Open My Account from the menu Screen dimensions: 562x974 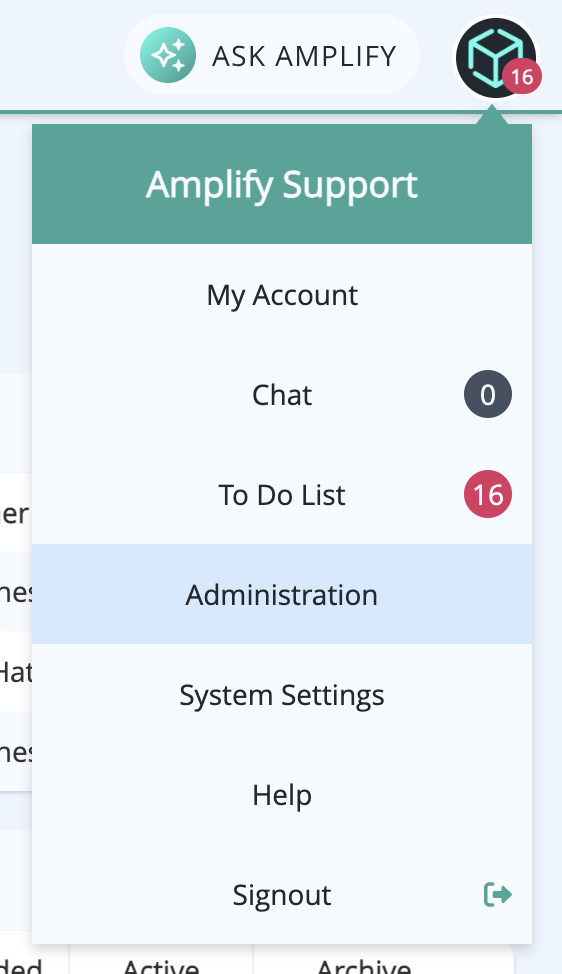tap(282, 295)
